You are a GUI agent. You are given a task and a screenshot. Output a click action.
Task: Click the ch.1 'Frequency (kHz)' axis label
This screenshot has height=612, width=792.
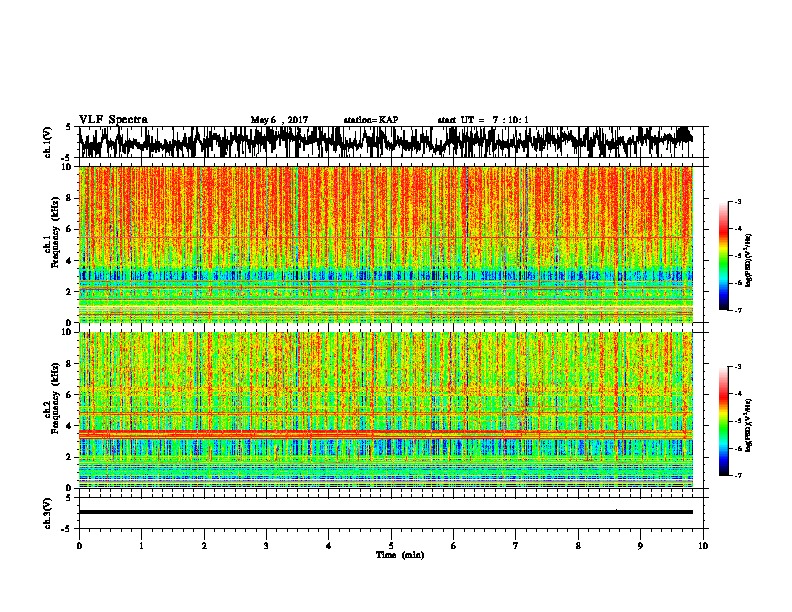[55, 232]
